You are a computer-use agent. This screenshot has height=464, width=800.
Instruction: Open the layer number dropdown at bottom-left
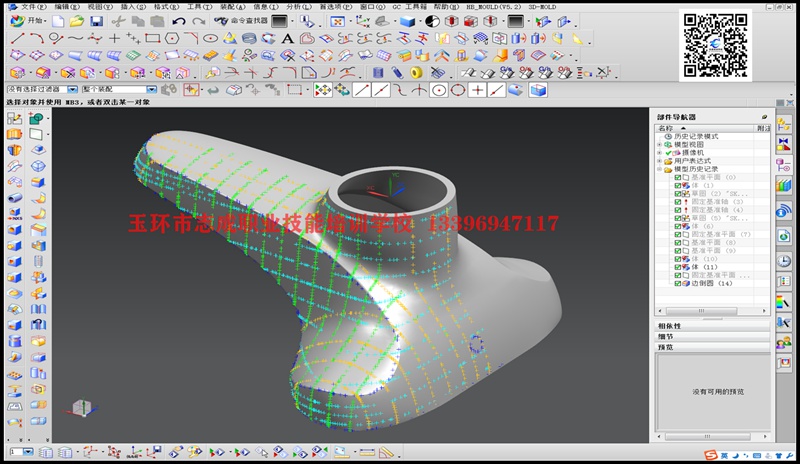28,452
